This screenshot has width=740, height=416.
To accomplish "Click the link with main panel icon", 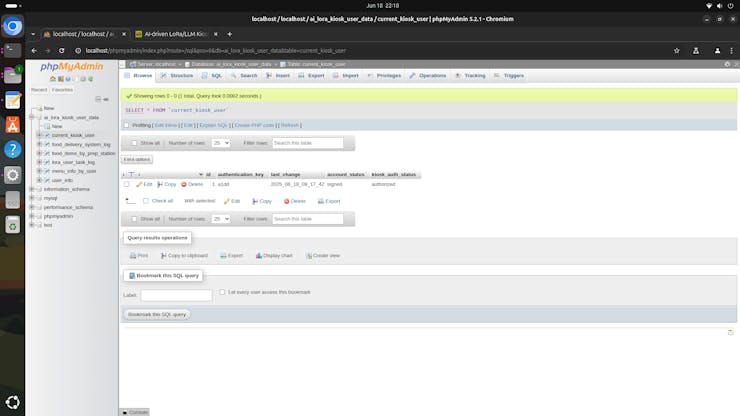I will click(106, 99).
